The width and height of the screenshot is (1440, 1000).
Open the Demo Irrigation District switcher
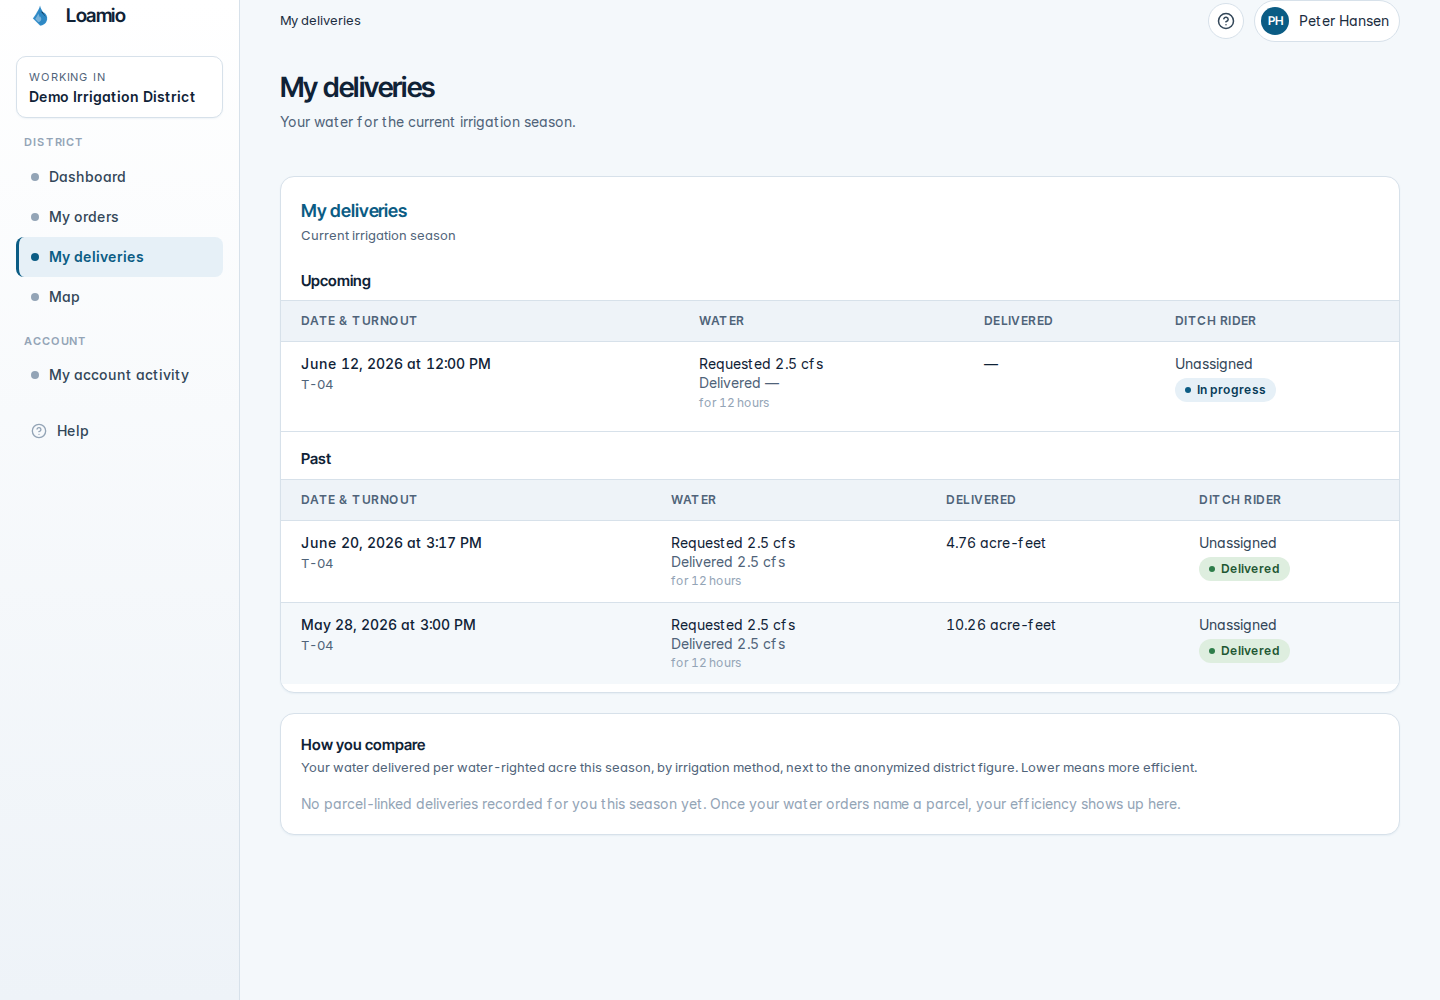tap(119, 87)
